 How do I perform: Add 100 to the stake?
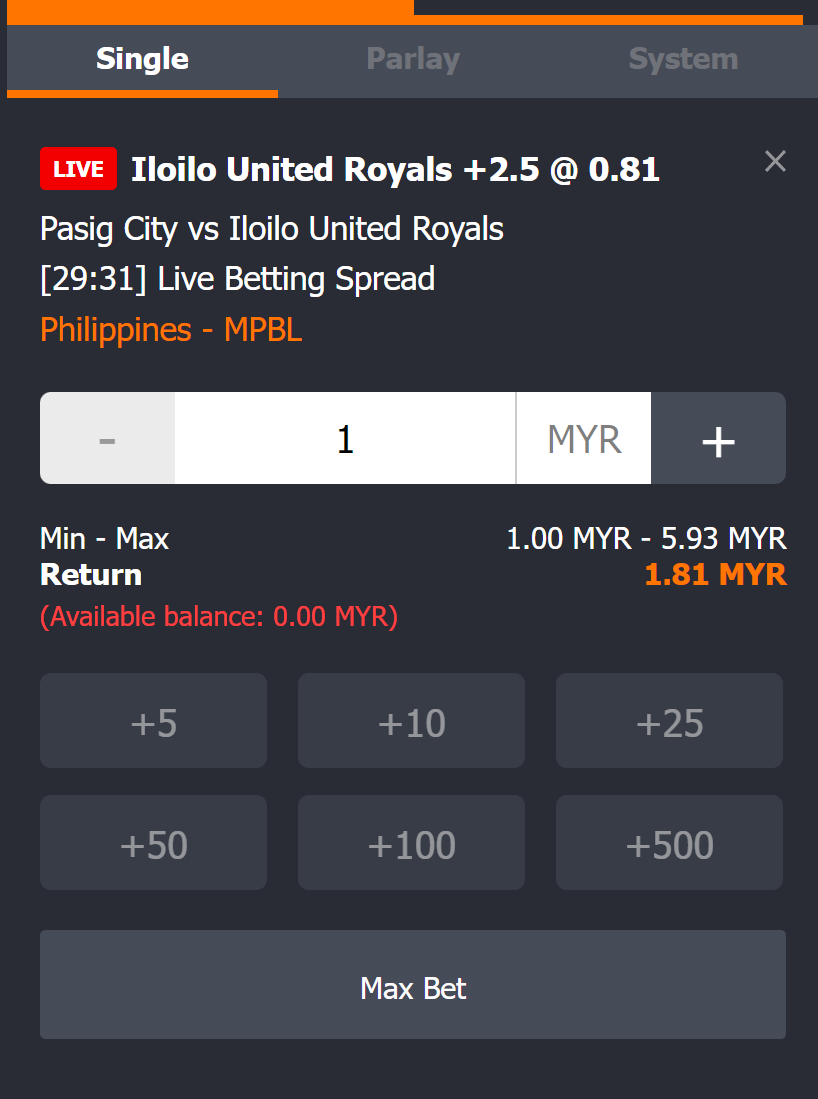(411, 843)
